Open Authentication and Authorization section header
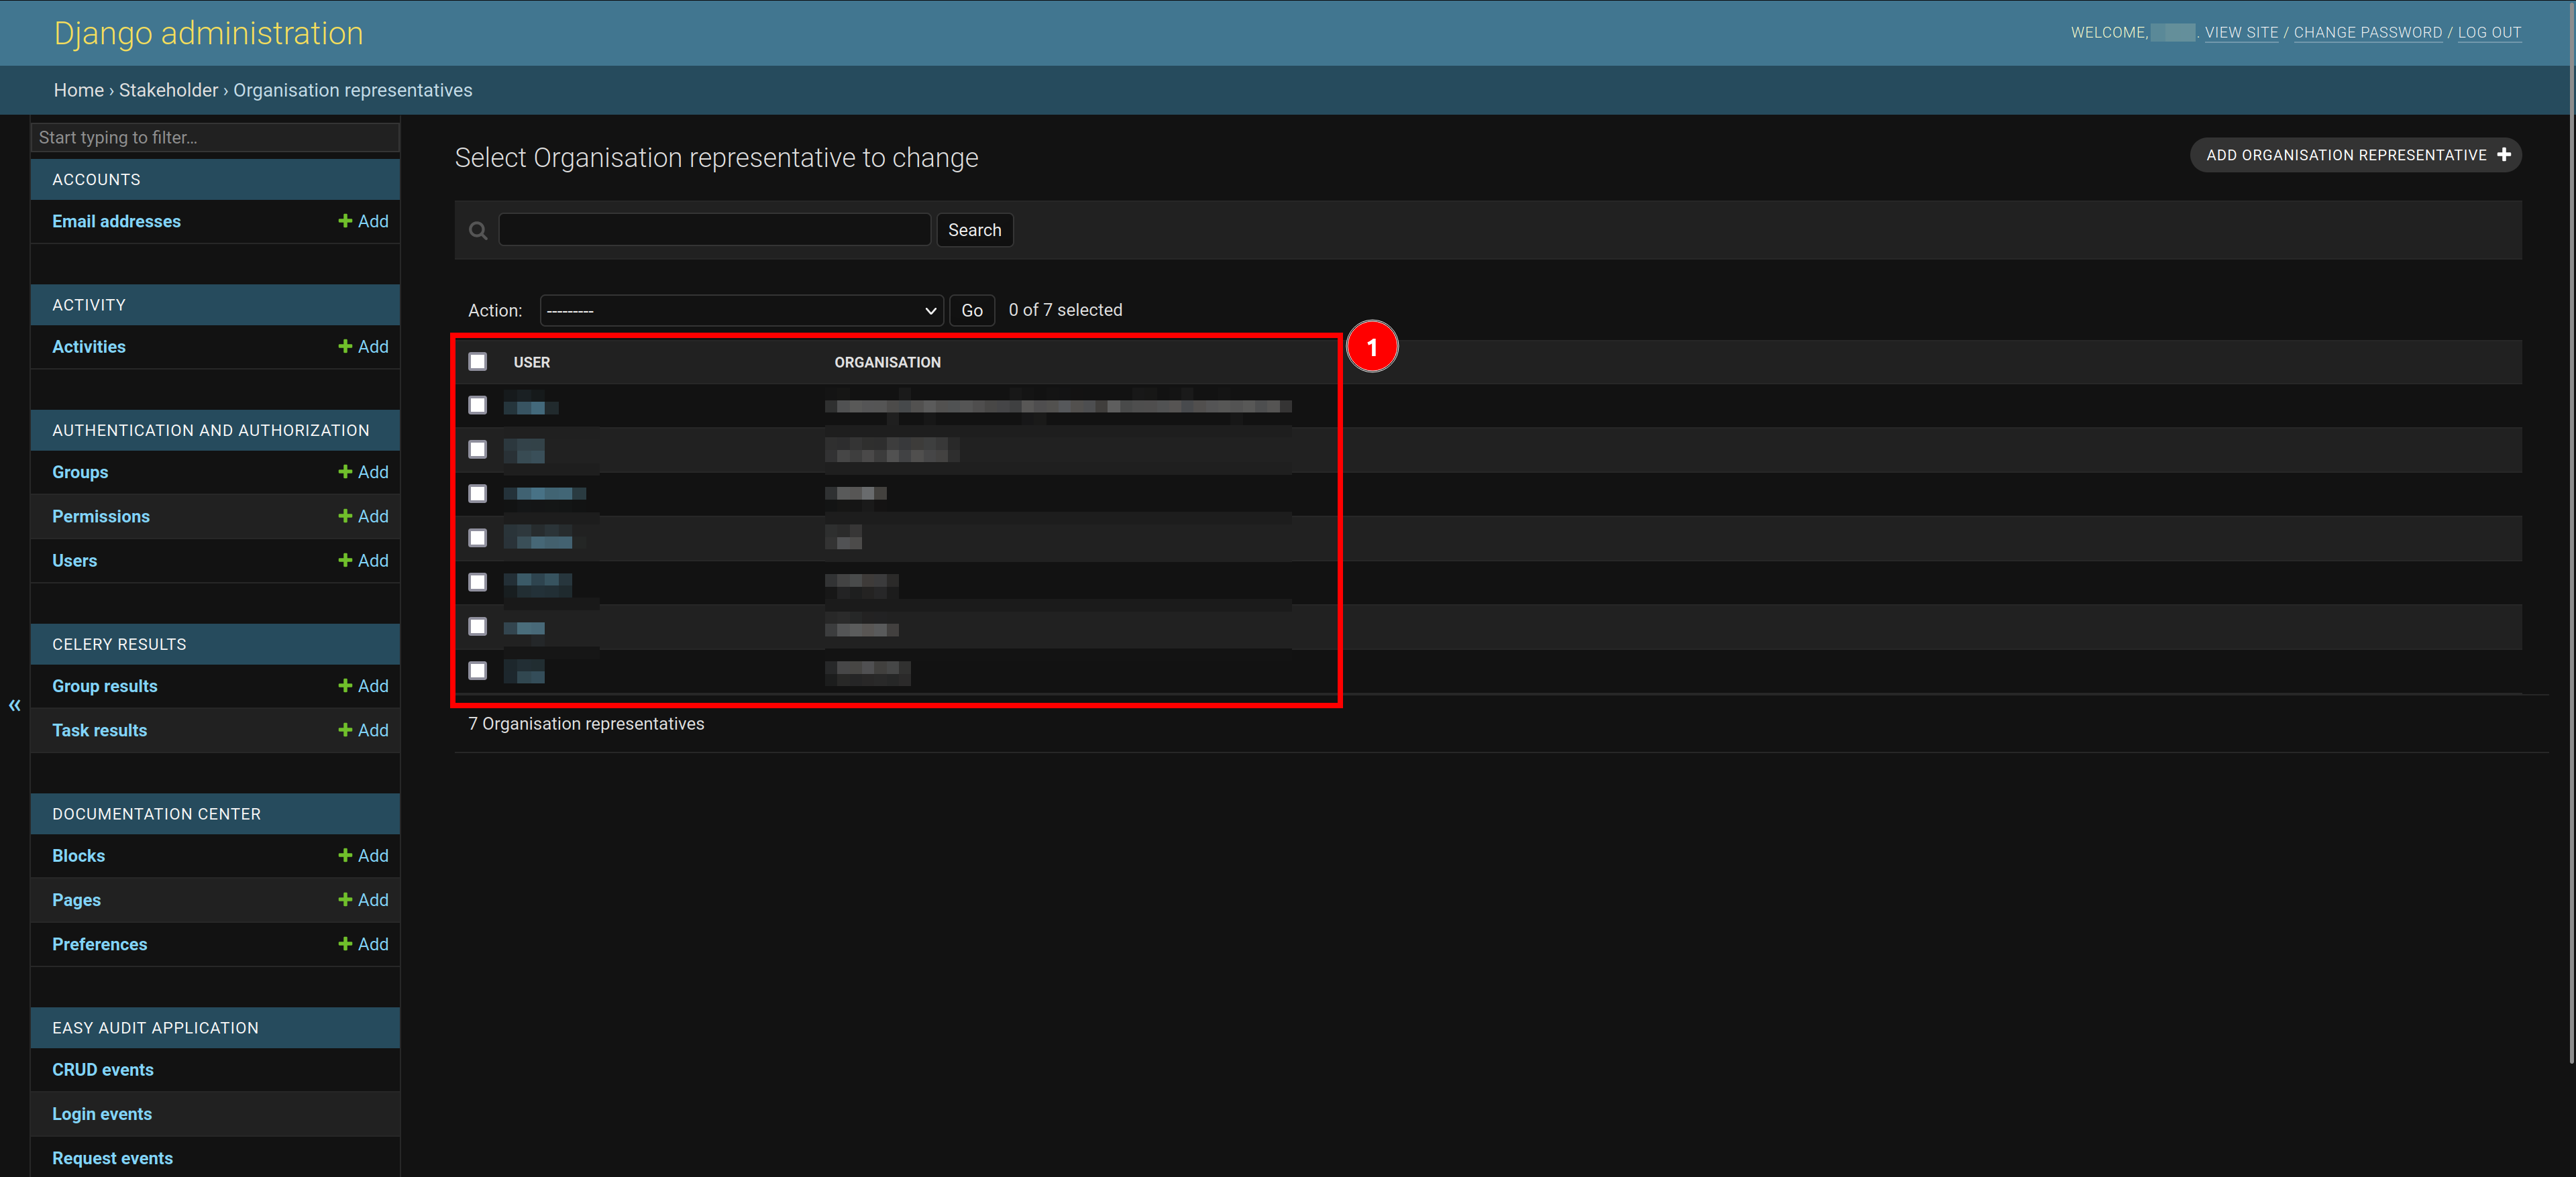2576x1177 pixels. tap(211, 430)
